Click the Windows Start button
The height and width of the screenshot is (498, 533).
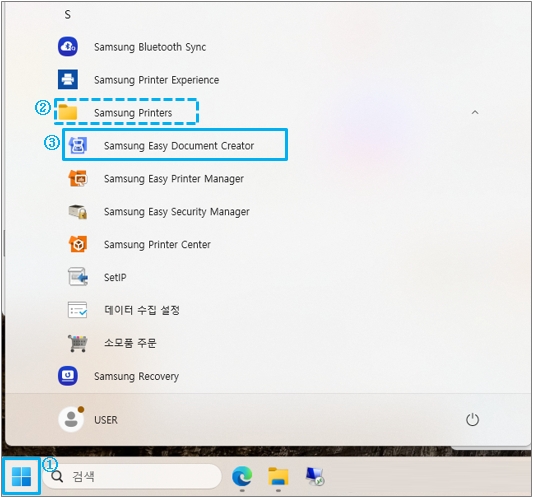21,476
